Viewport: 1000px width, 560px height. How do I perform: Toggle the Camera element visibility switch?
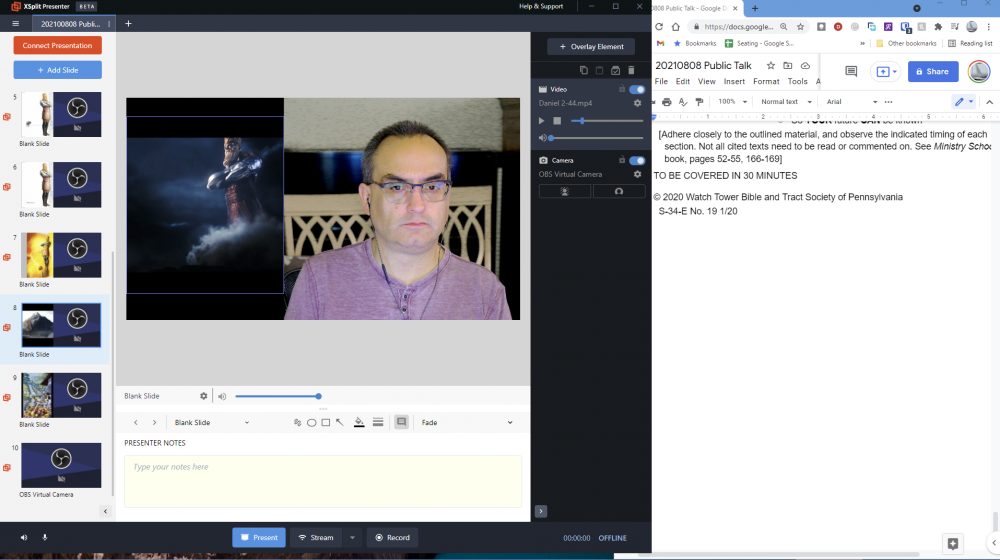636,160
